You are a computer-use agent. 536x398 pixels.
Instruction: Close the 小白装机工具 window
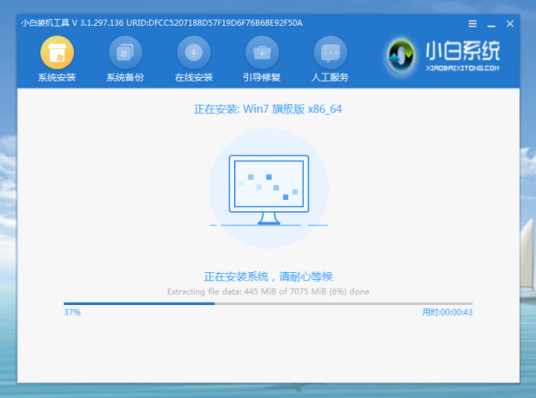tap(510, 24)
